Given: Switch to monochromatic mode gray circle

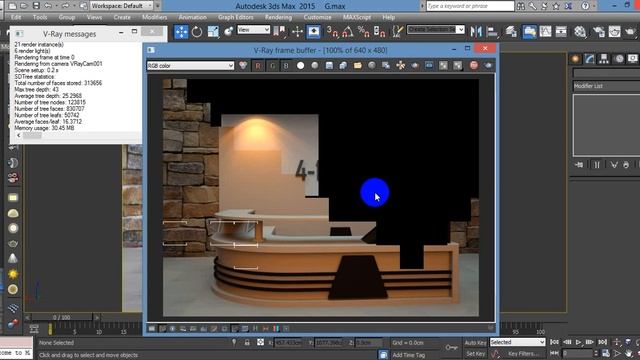Looking at the screenshot, I should [x=315, y=65].
